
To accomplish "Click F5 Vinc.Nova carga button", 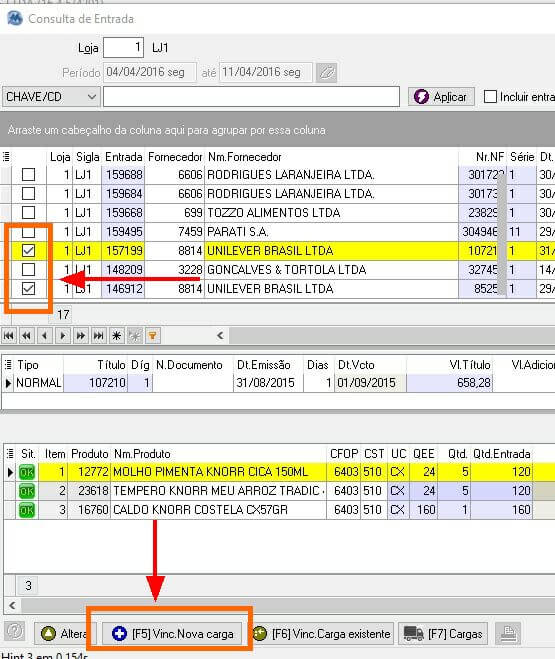I will pos(173,633).
